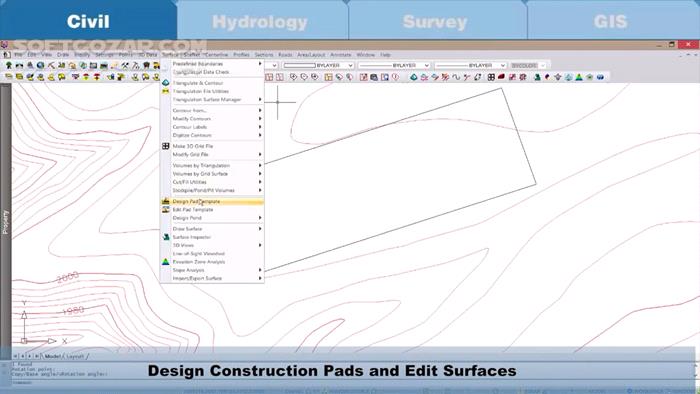Open the Draw menu

pos(63,54)
